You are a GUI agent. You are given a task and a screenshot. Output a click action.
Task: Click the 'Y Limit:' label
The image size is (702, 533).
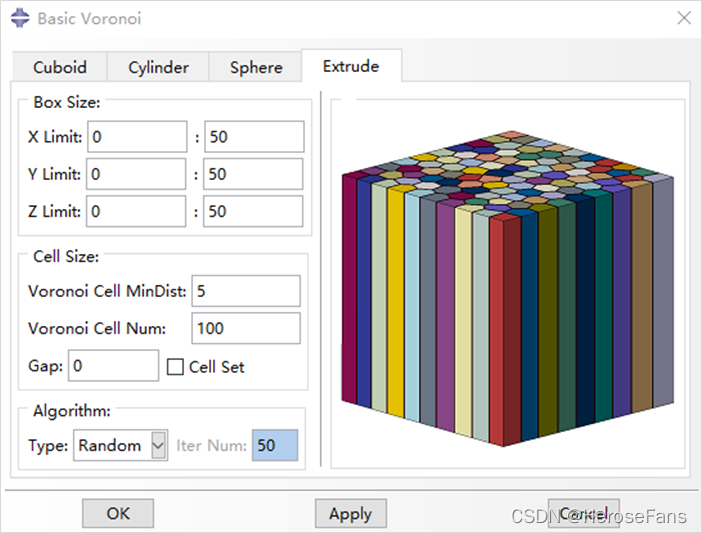coord(54,174)
